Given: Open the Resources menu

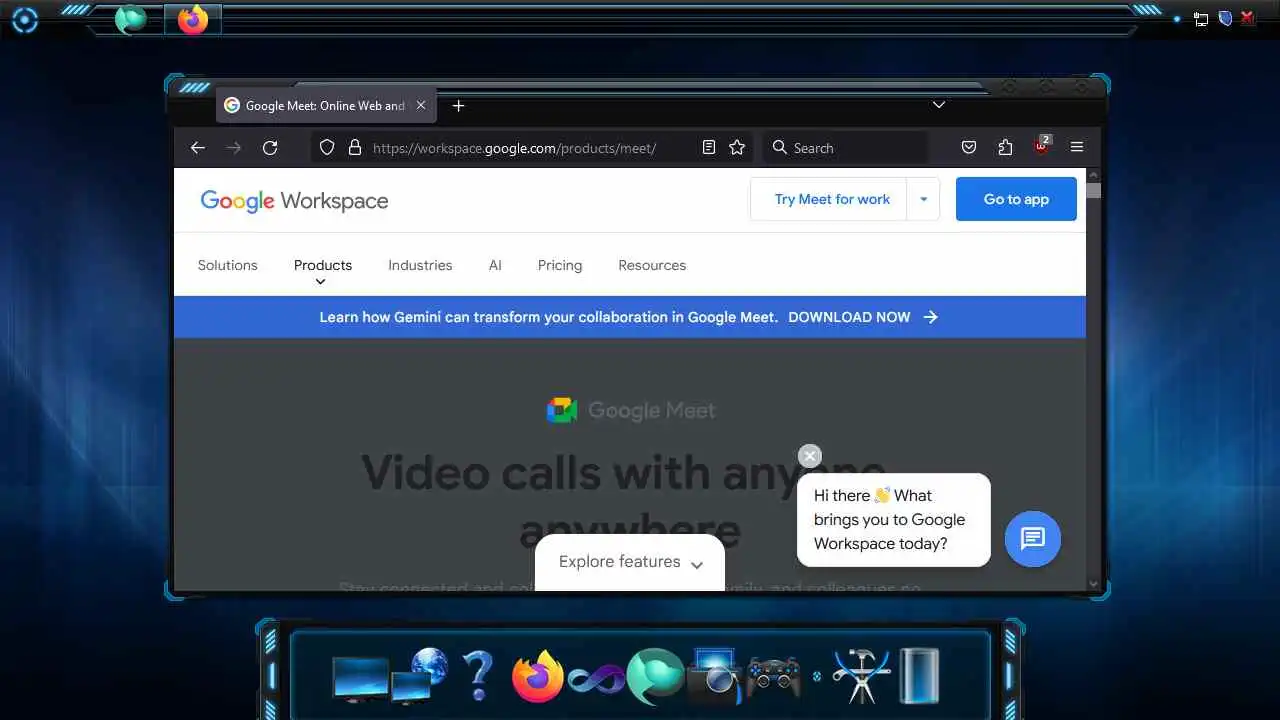Looking at the screenshot, I should tap(652, 265).
